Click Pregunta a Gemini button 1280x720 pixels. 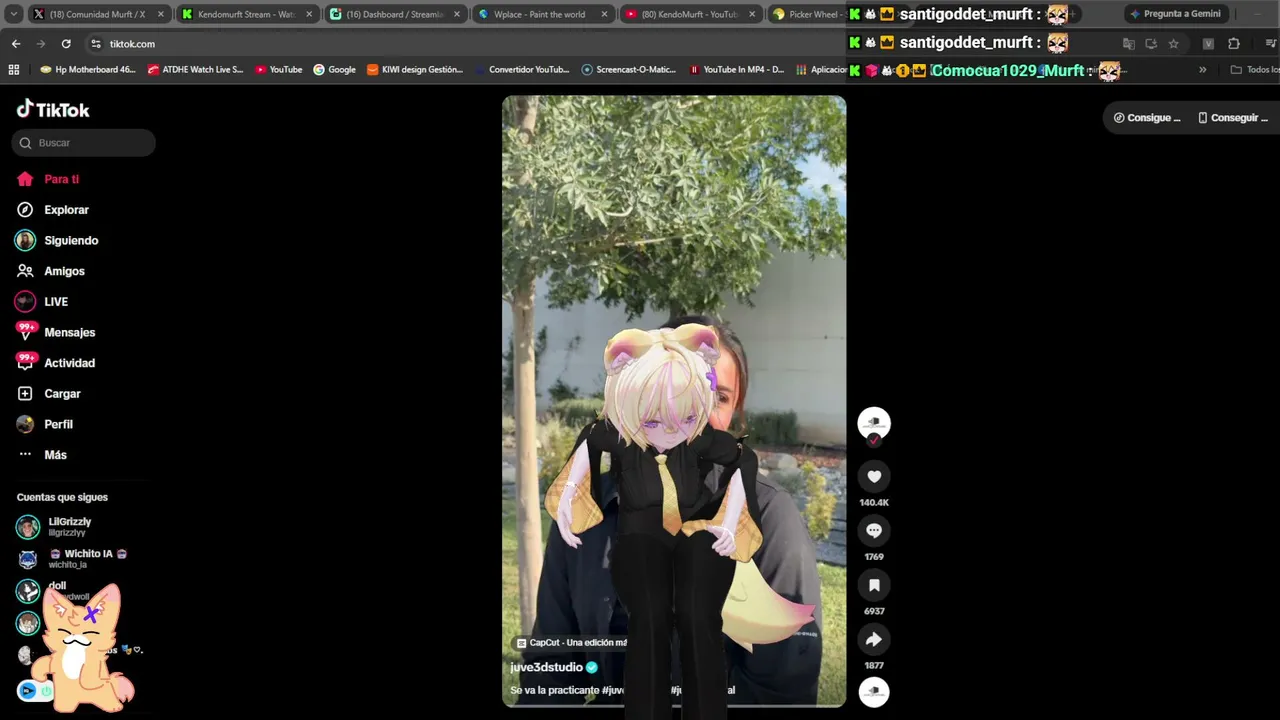(1175, 14)
